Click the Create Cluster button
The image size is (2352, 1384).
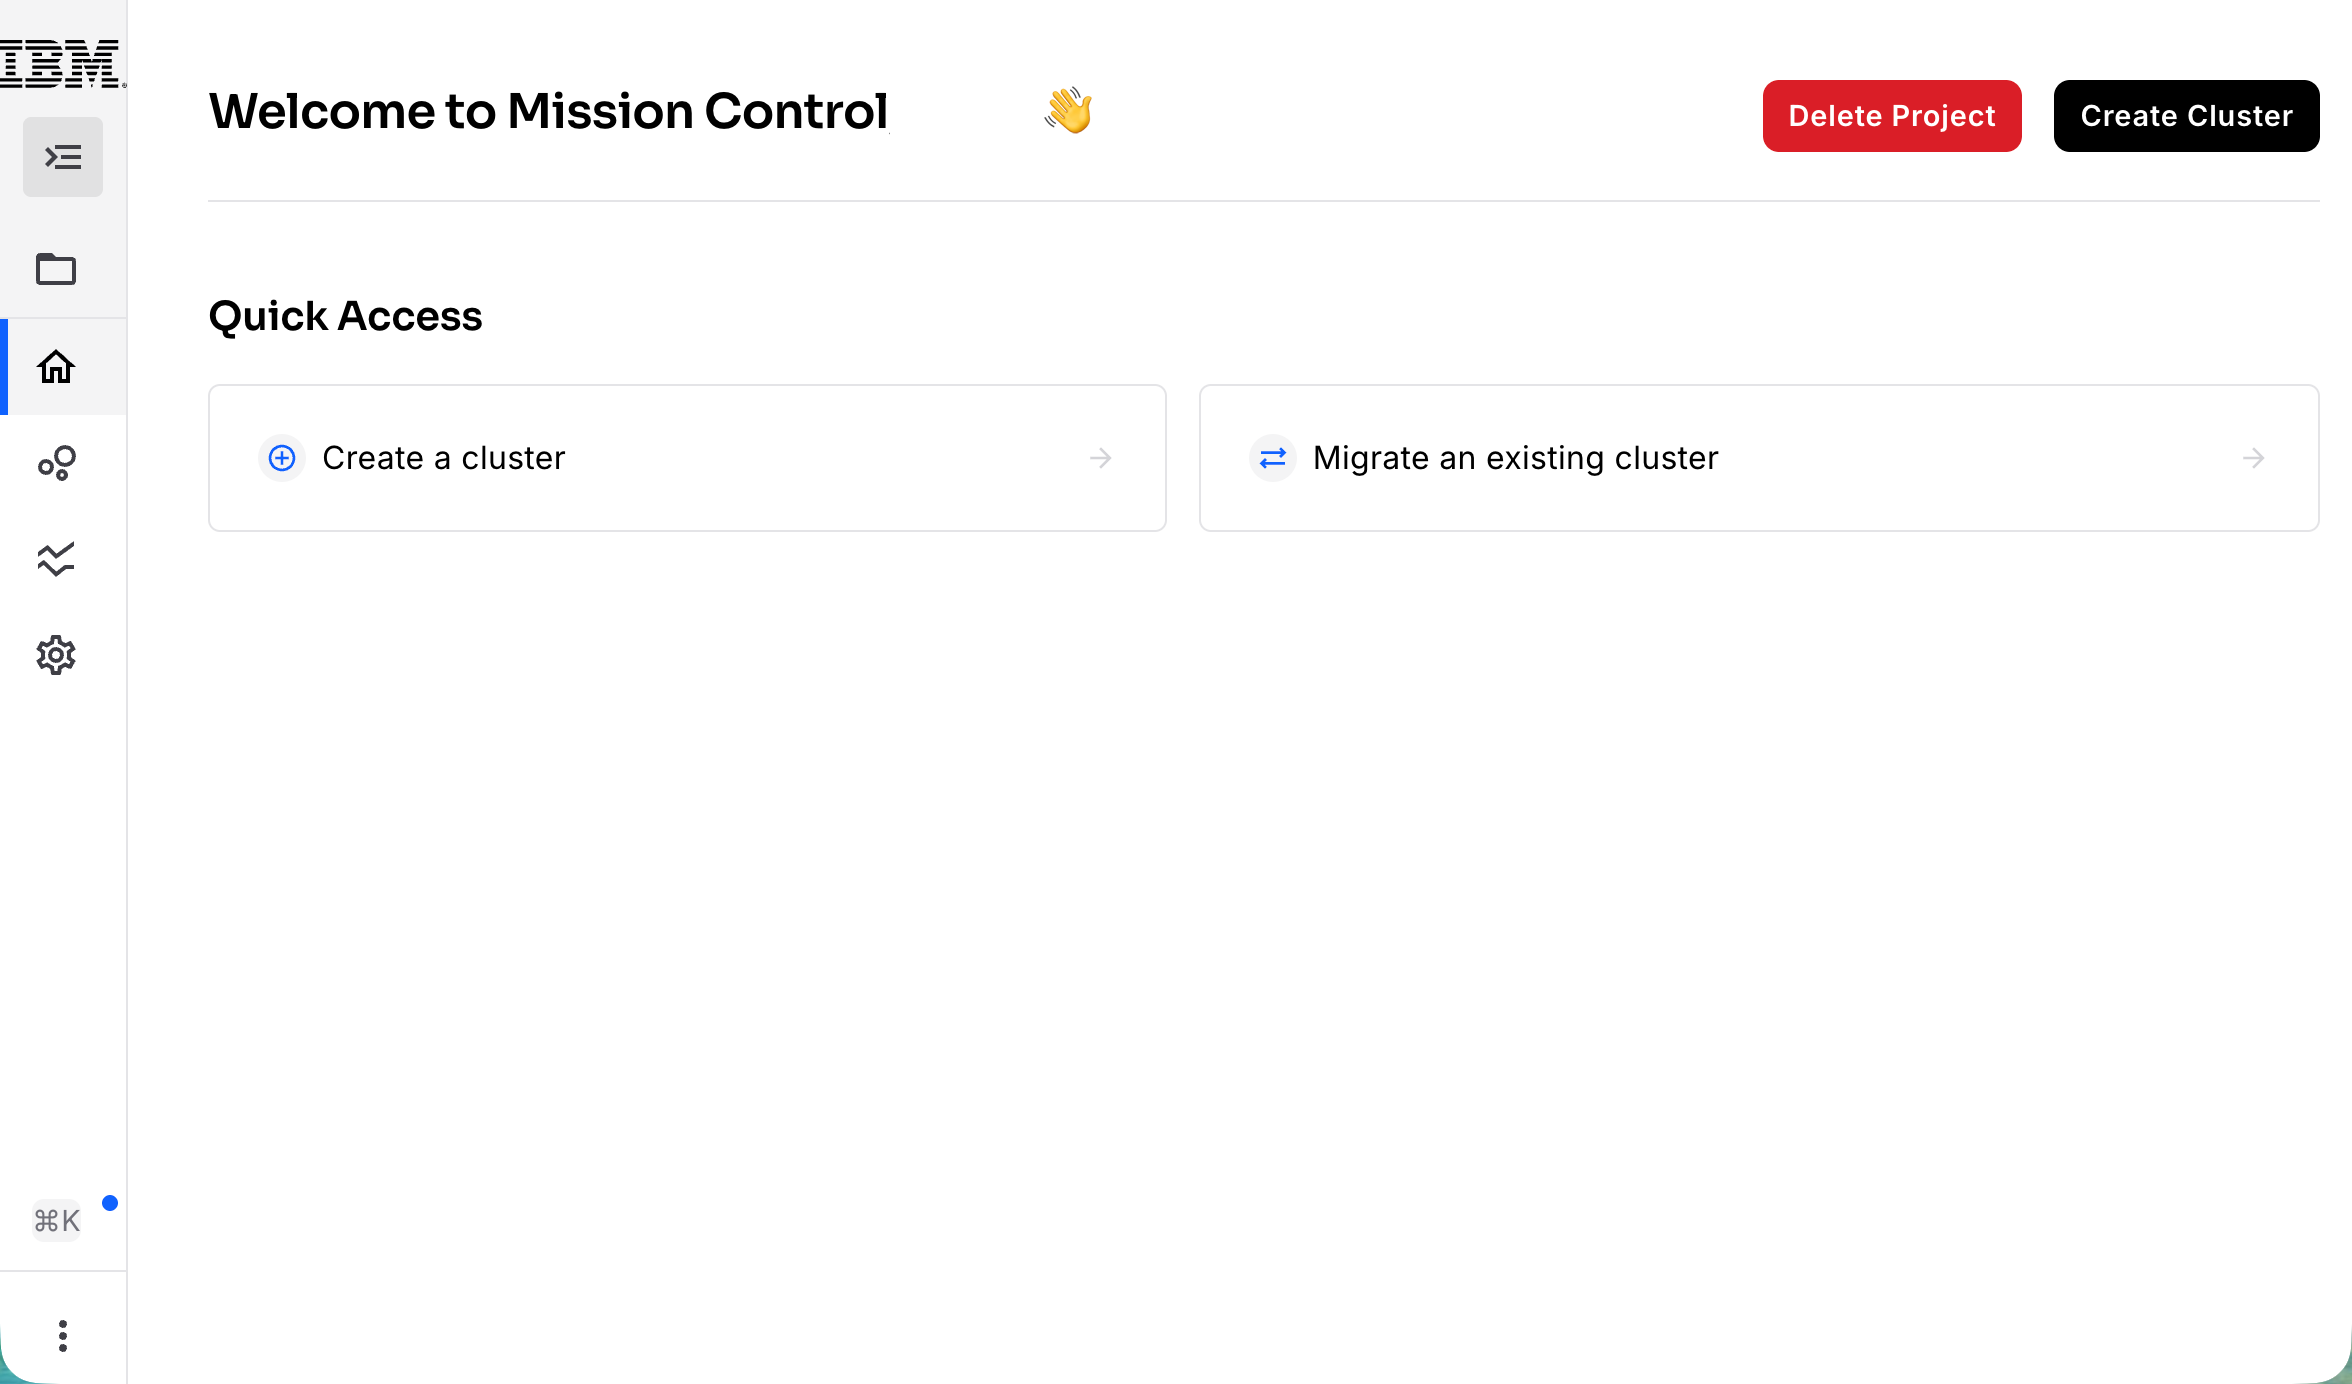click(x=2187, y=116)
